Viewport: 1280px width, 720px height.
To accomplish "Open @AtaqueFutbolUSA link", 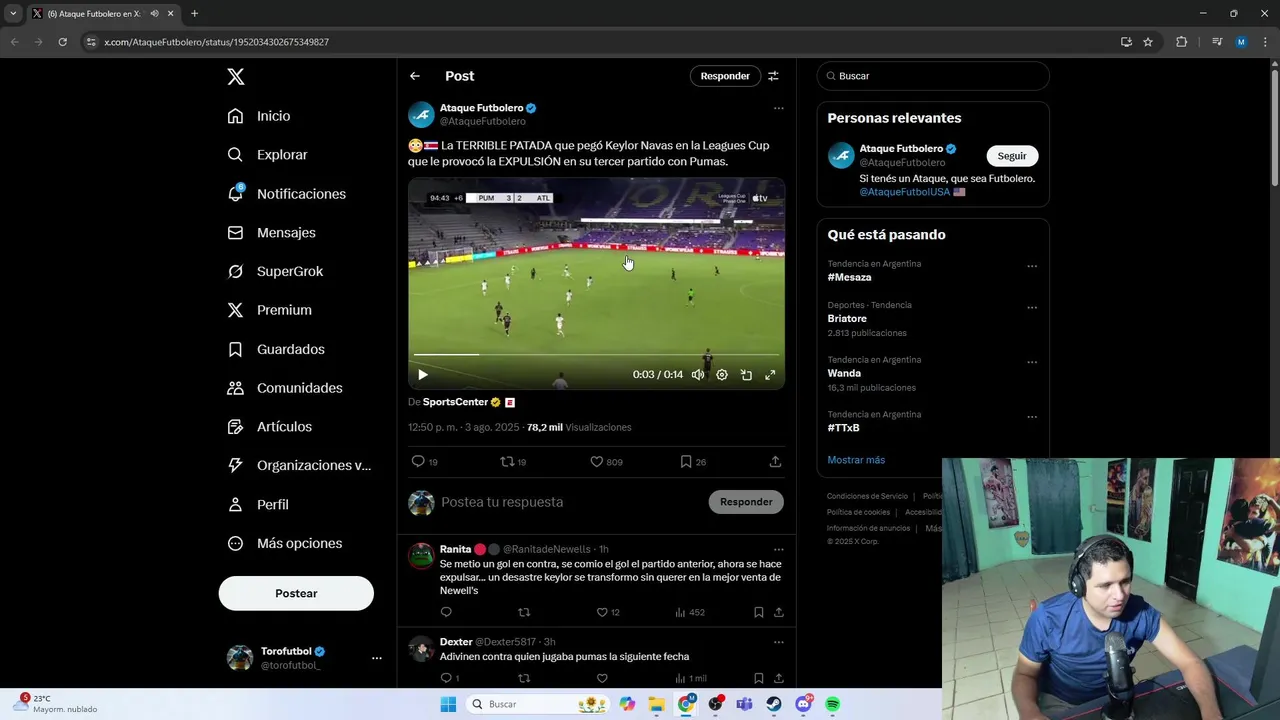I will tap(904, 192).
